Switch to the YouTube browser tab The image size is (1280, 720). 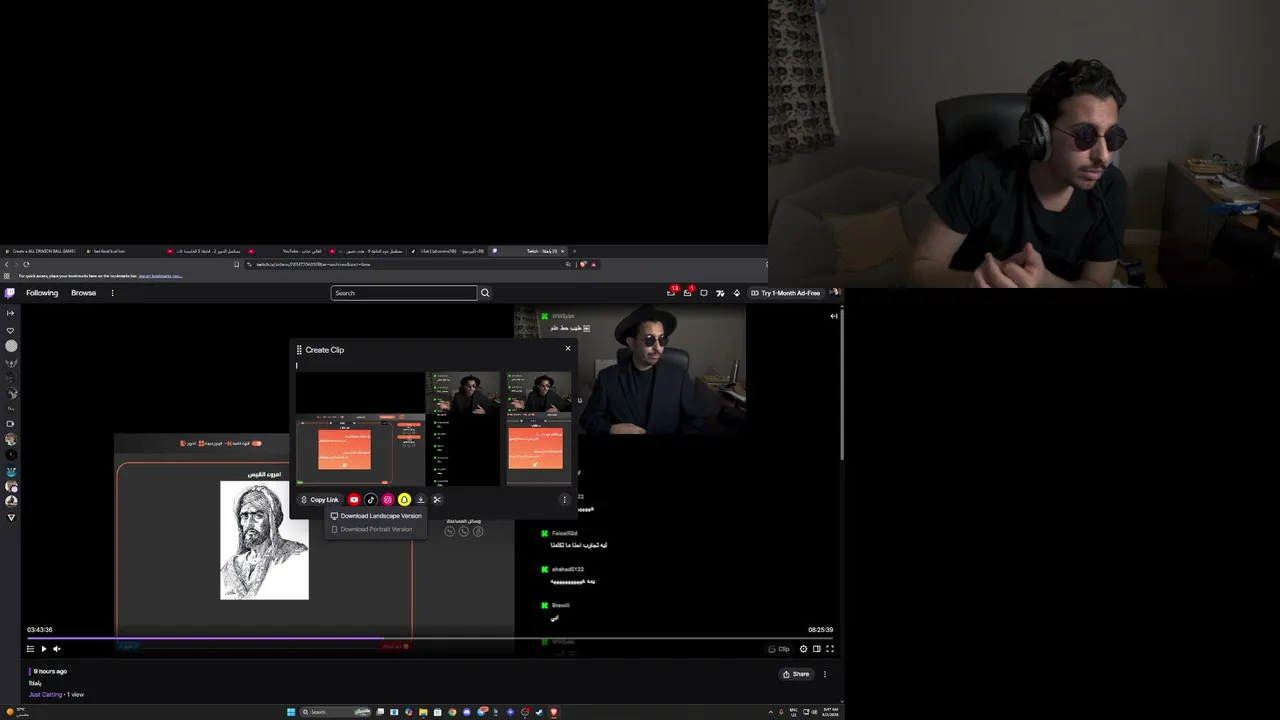click(290, 251)
